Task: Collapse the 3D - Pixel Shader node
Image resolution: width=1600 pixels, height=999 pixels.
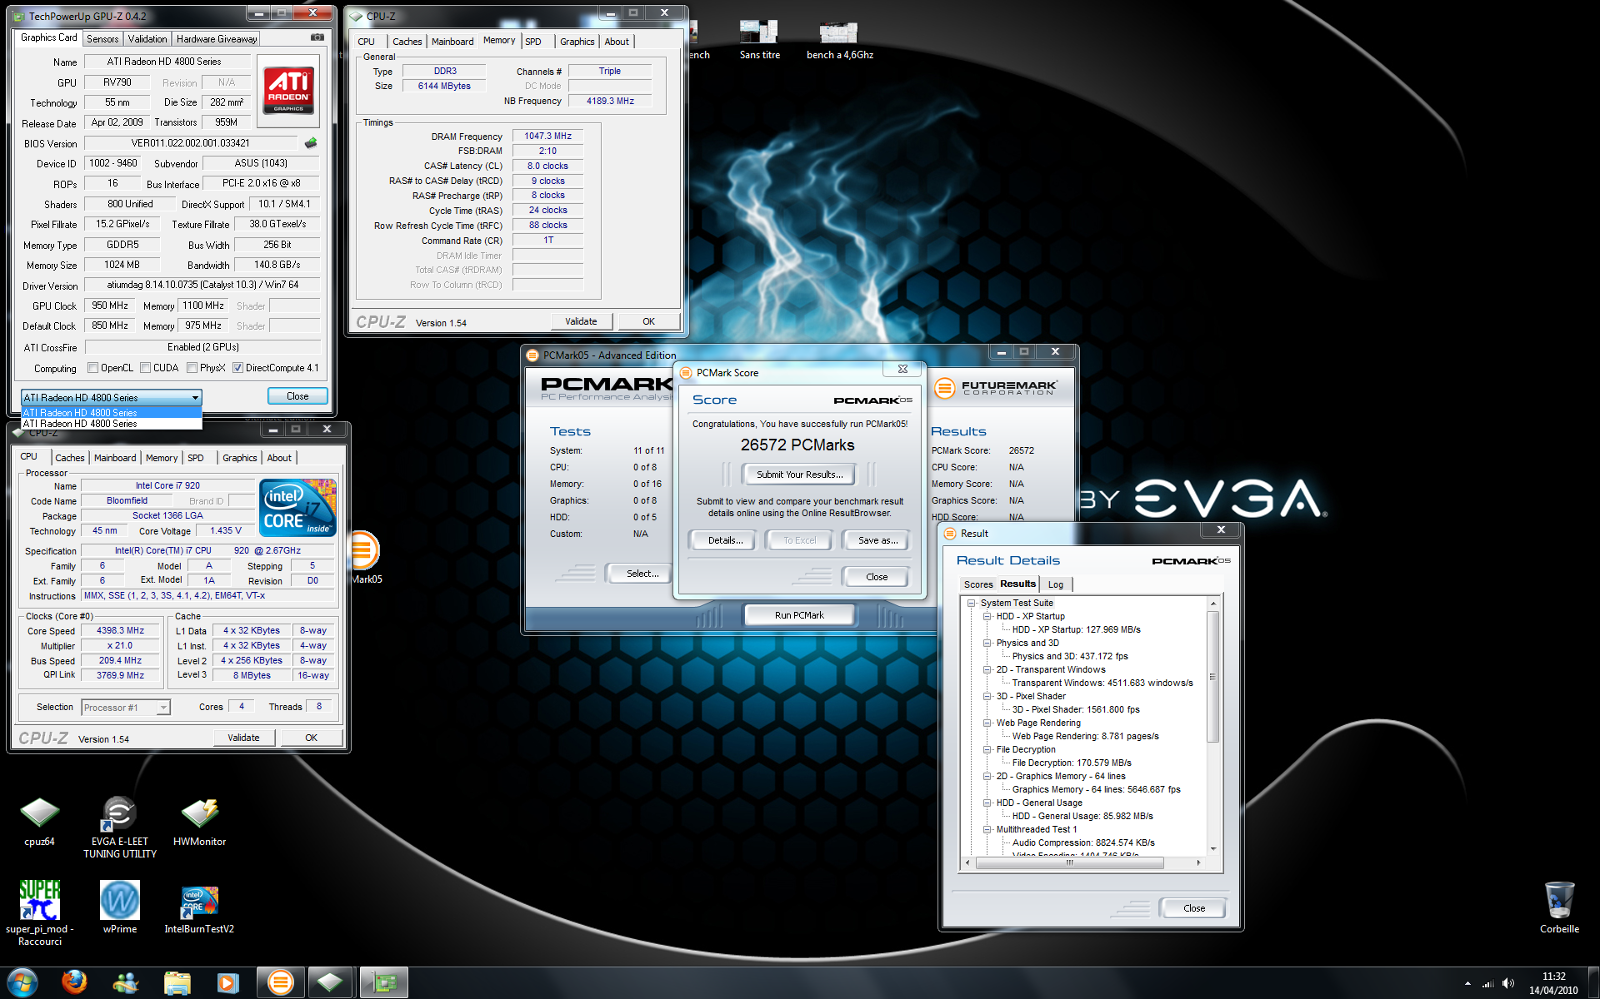Action: point(987,696)
